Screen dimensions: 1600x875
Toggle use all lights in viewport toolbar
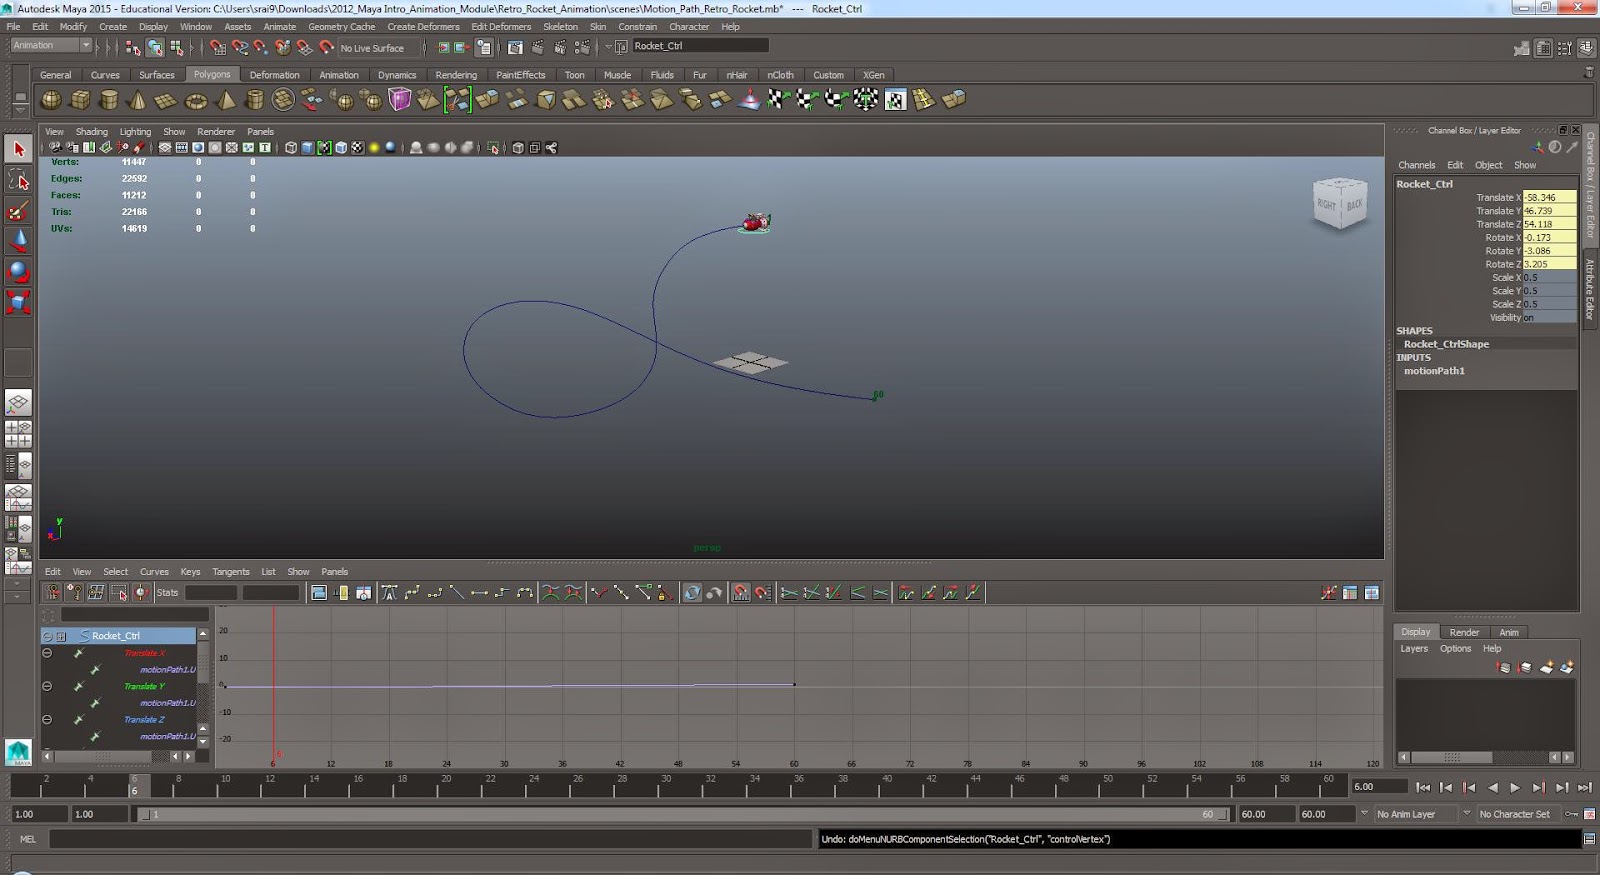tap(375, 148)
